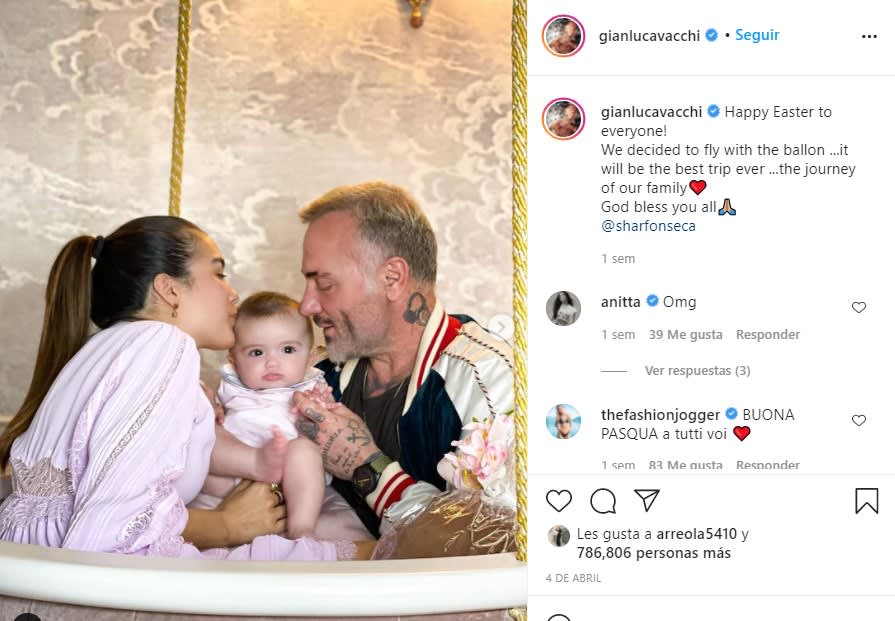The width and height of the screenshot is (895, 621).
Task: Like the post with the heart icon
Action: 559,501
